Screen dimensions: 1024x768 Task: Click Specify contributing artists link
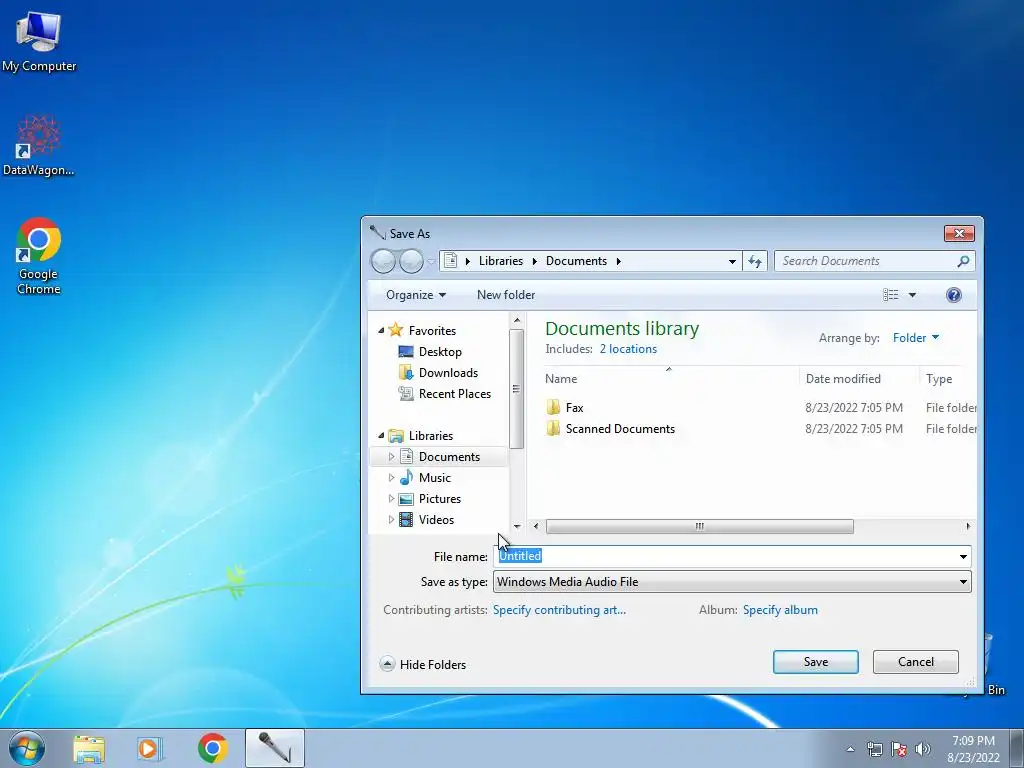click(x=559, y=610)
